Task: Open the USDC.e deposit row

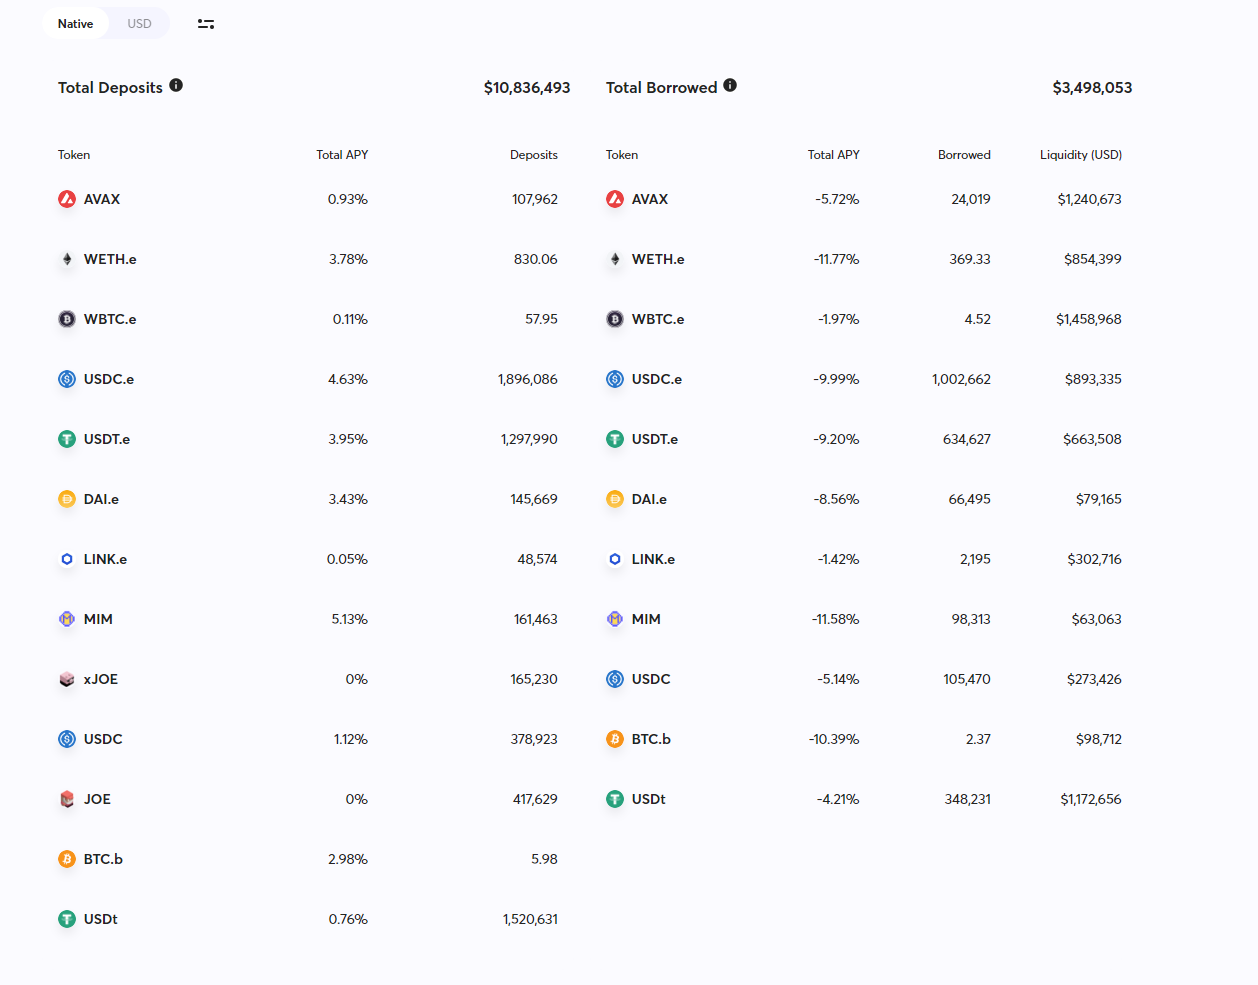Action: tap(109, 379)
